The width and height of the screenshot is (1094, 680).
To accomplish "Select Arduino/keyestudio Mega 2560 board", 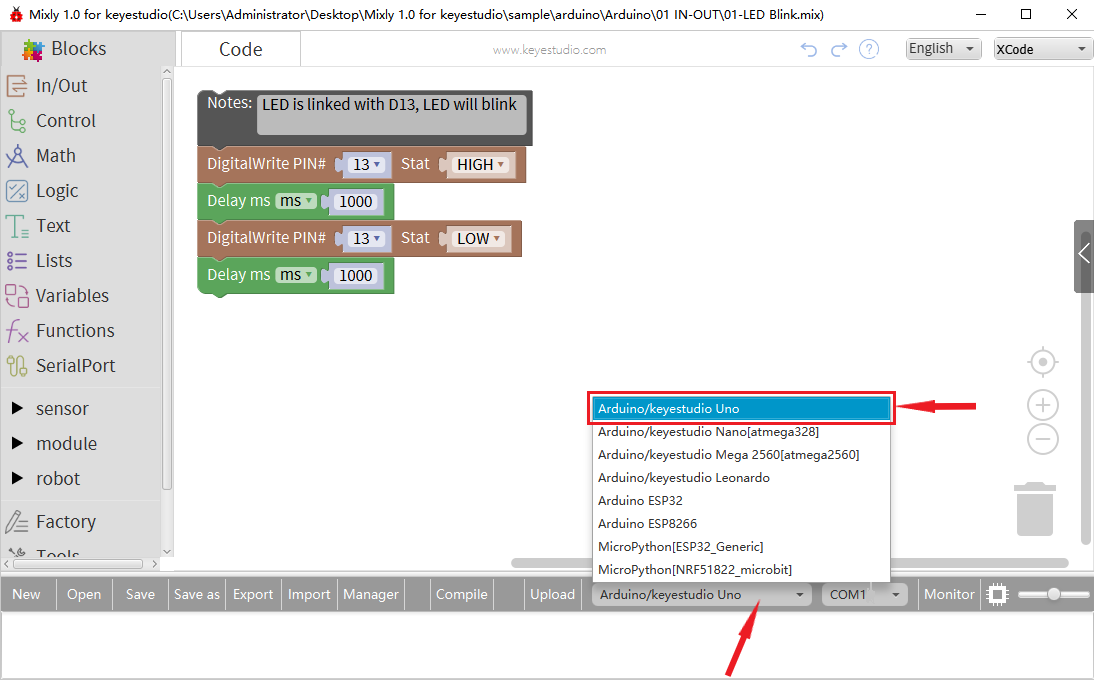I will point(741,455).
